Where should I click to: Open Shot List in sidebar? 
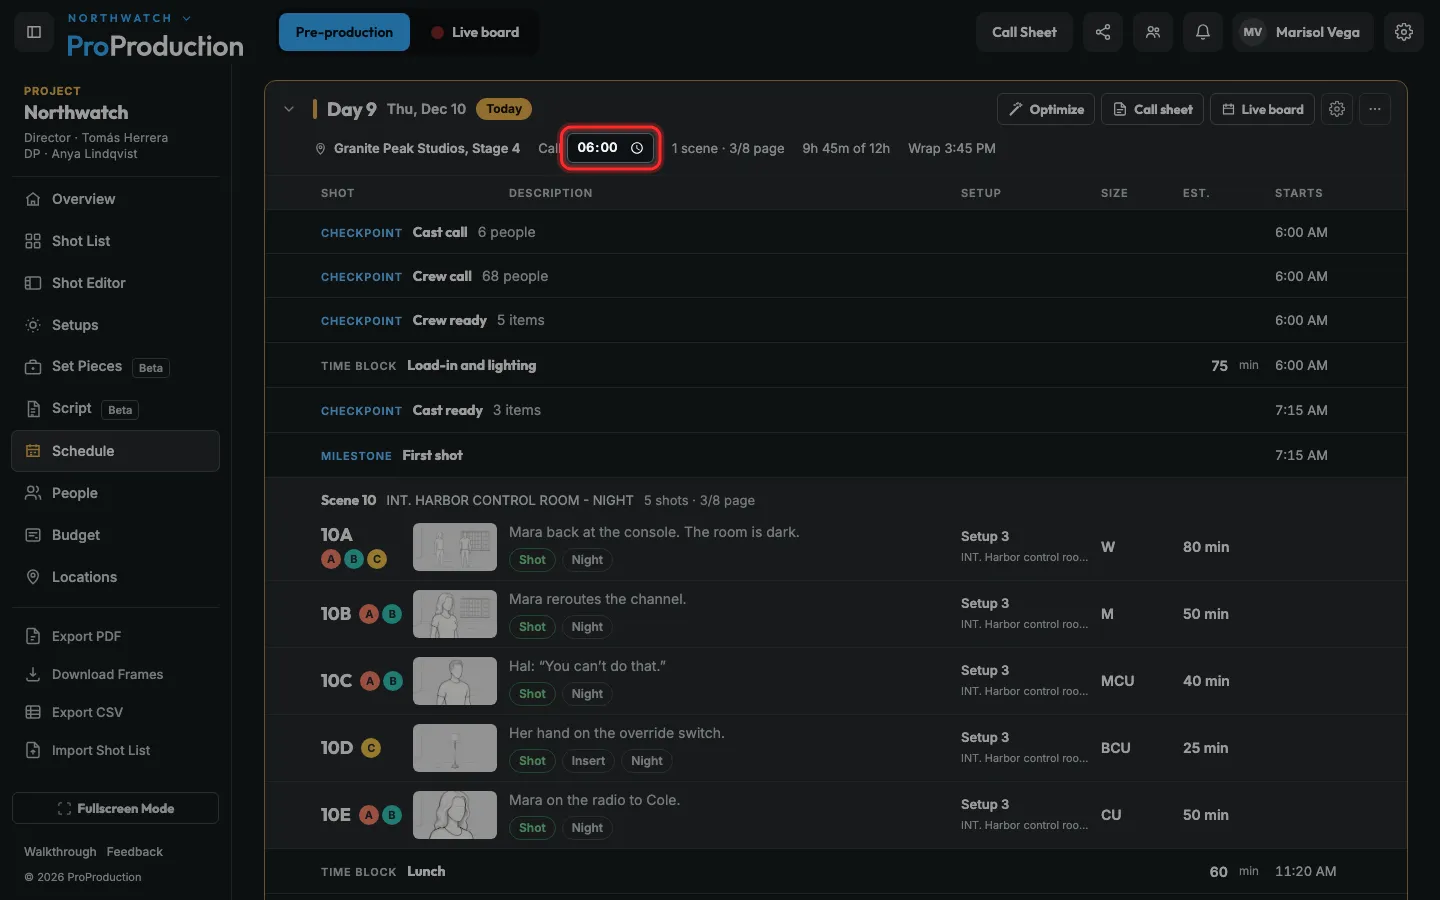coord(116,241)
